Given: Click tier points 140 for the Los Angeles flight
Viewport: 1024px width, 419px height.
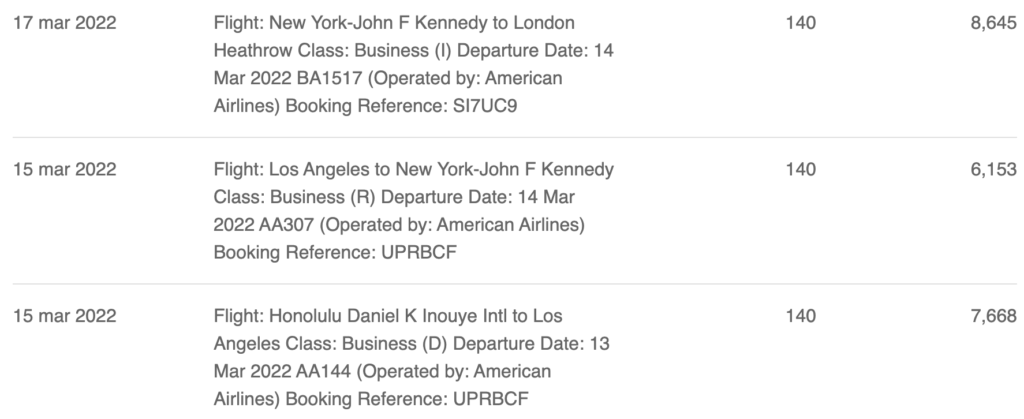Looking at the screenshot, I should click(x=801, y=170).
